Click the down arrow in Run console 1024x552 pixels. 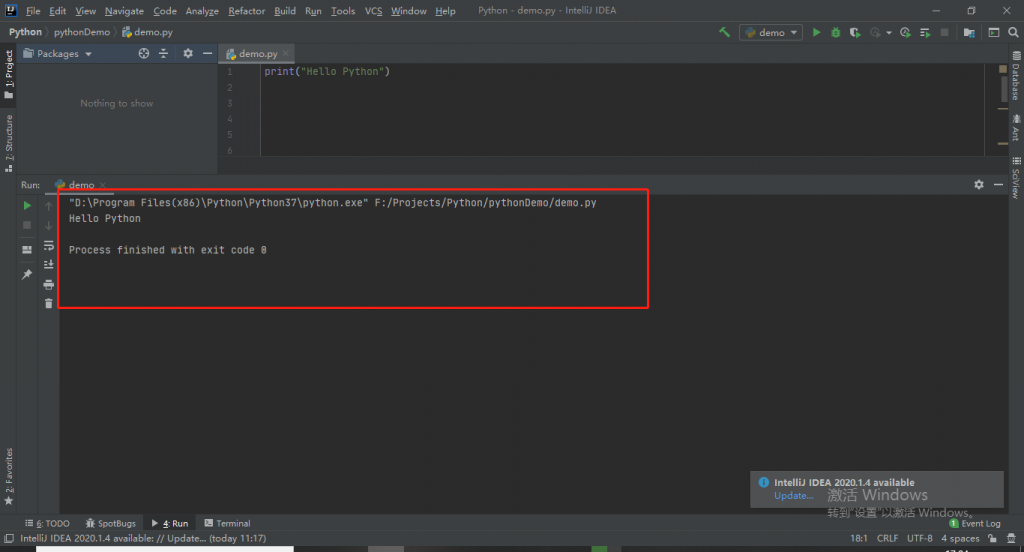(x=48, y=225)
